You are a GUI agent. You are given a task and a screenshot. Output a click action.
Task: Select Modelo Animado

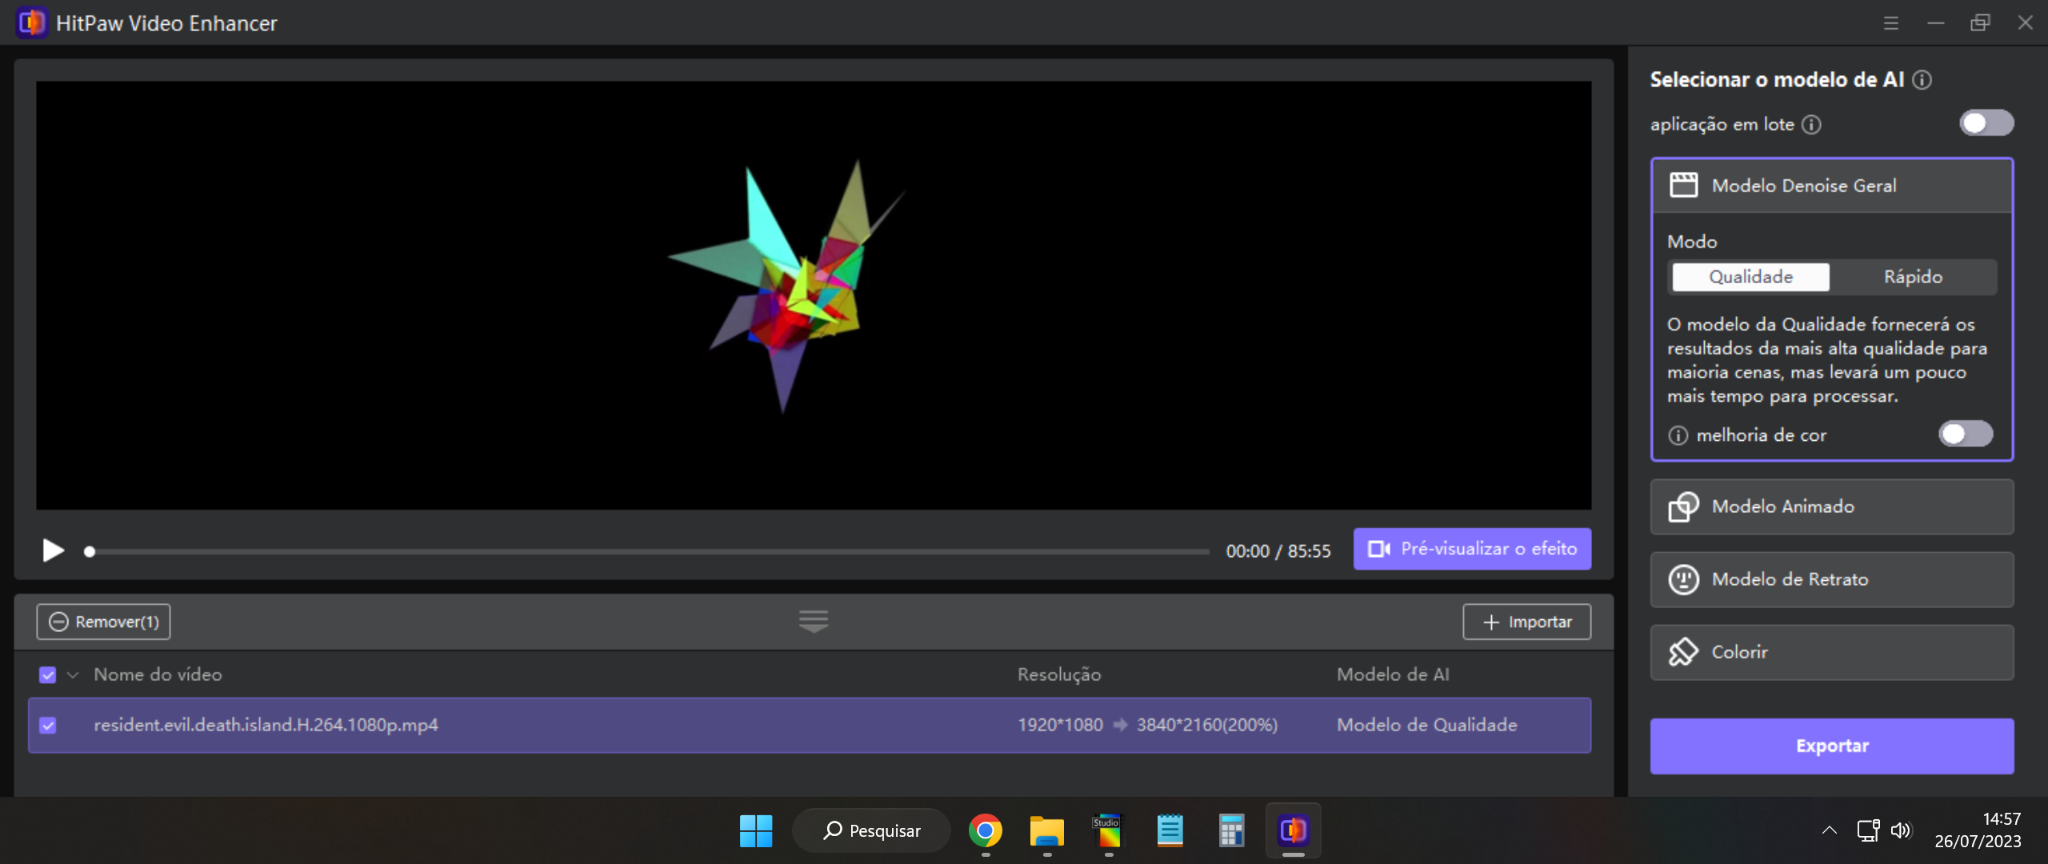(x=1832, y=507)
